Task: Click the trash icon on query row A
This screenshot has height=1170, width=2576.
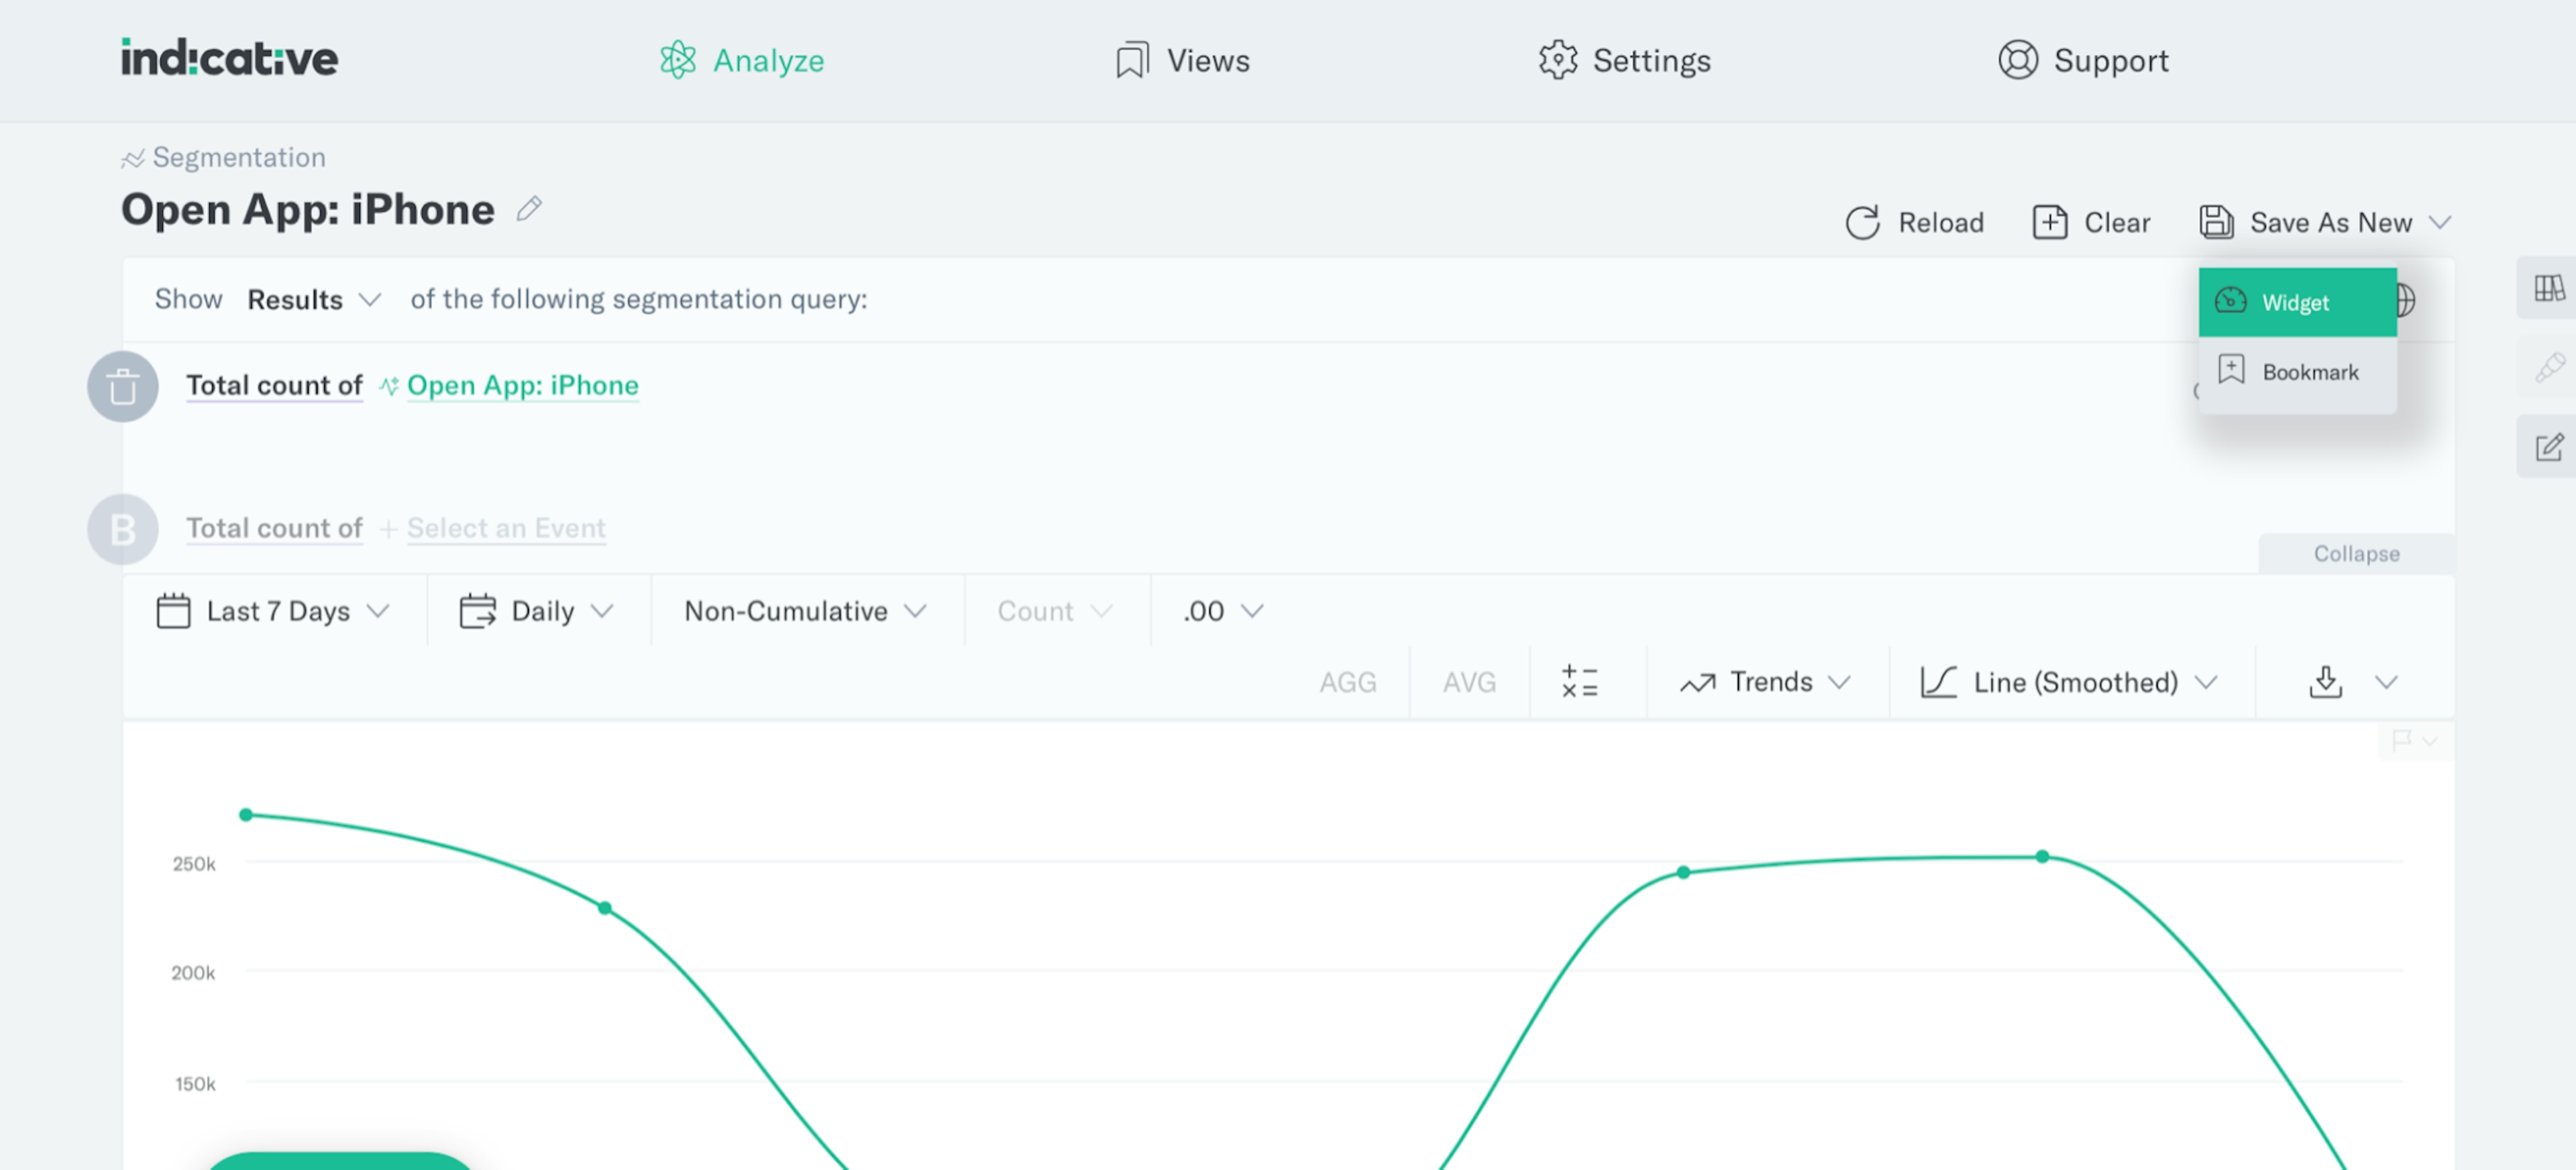Action: [123, 386]
